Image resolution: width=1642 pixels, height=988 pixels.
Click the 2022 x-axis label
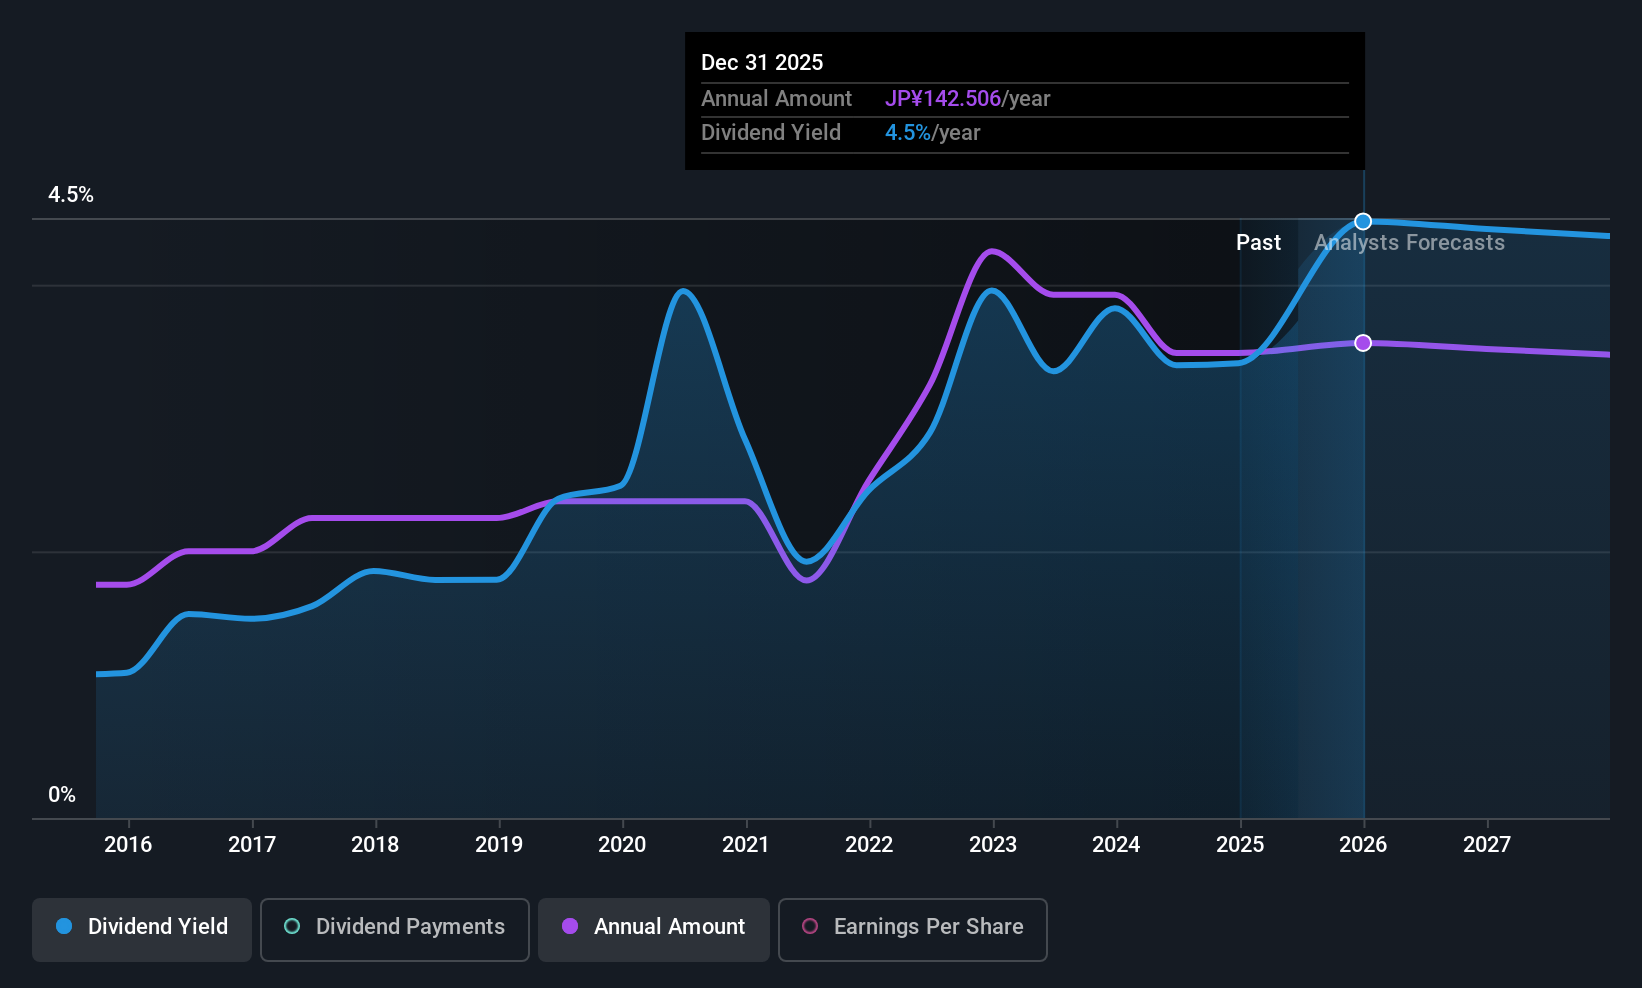click(x=869, y=844)
